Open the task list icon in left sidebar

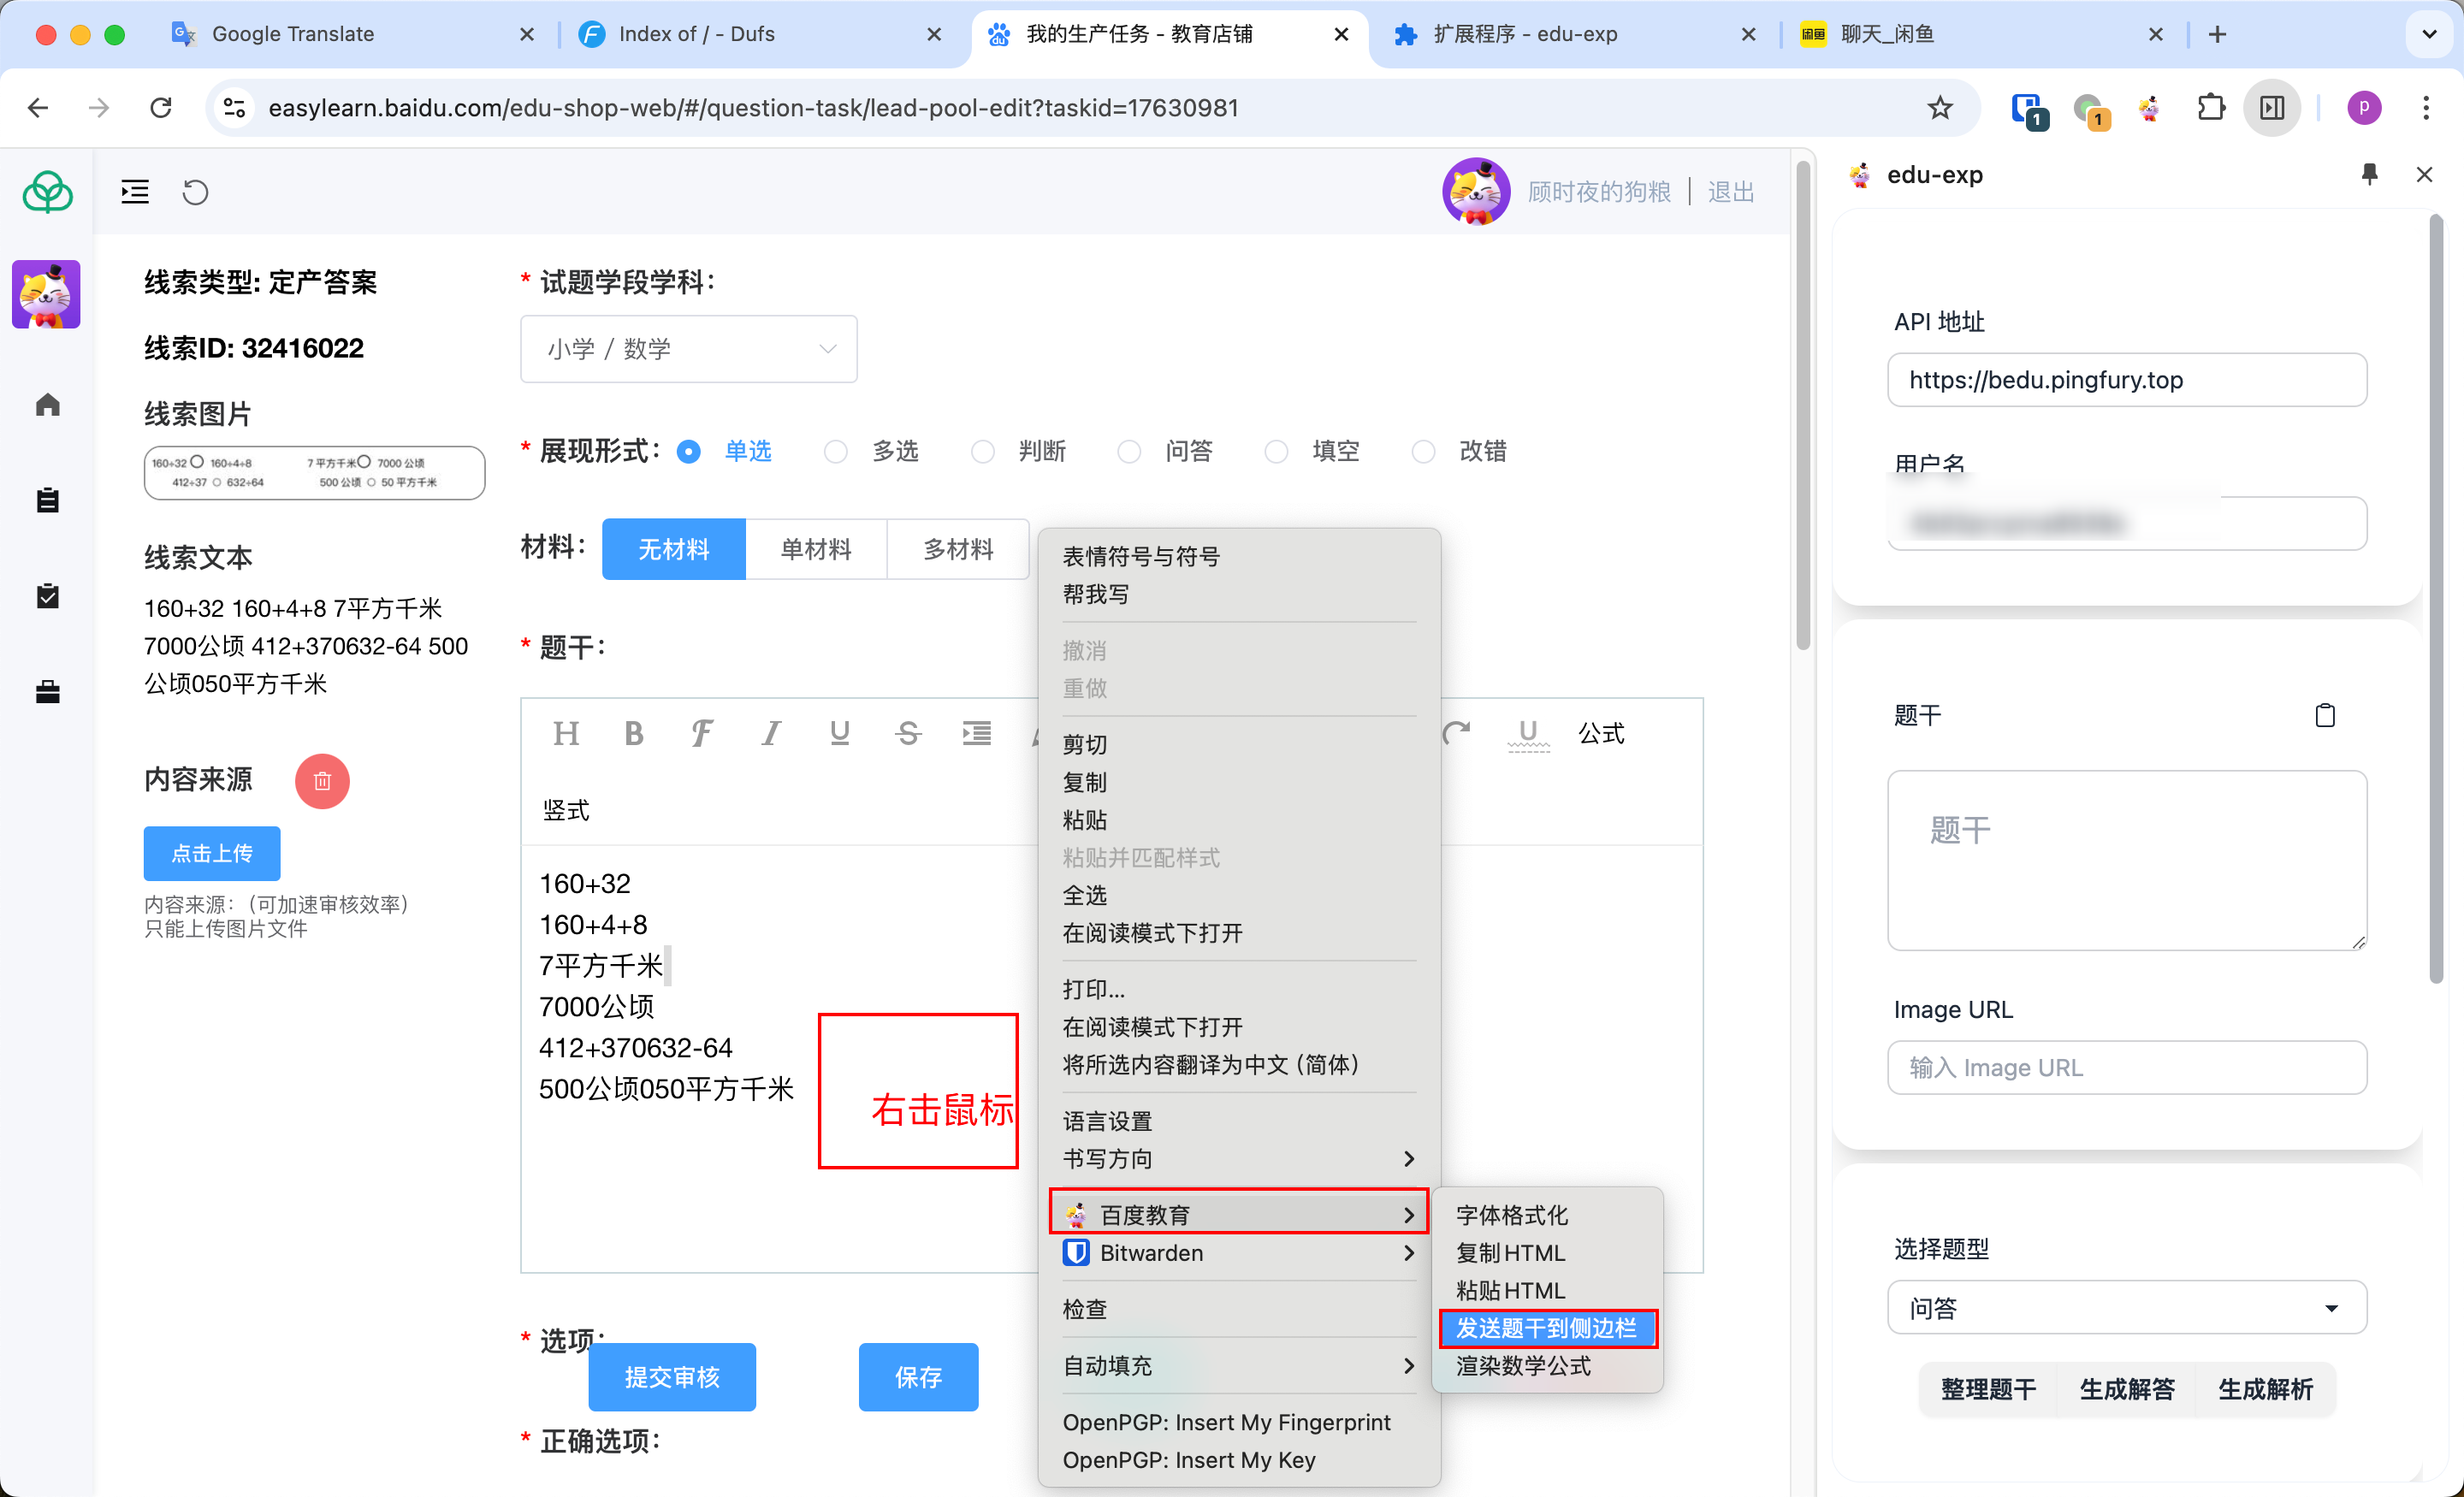[46, 500]
